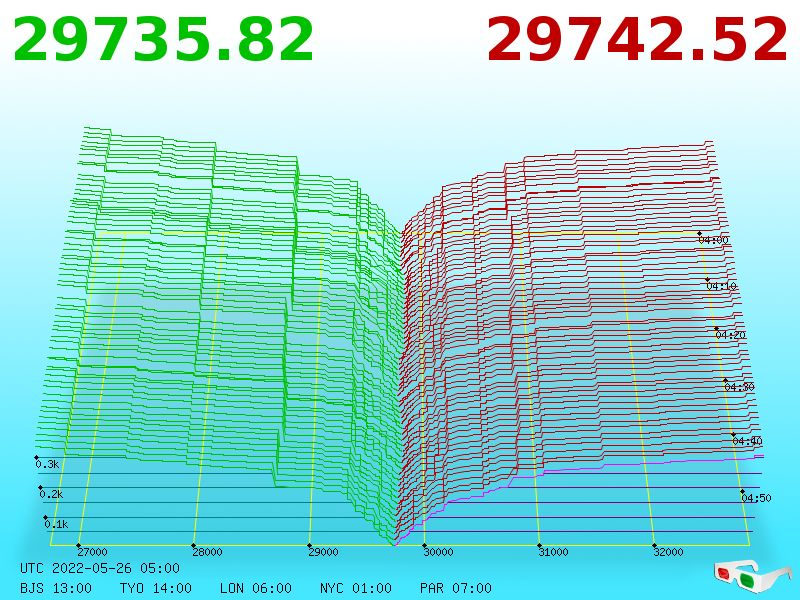Screen dimensions: 800x600
Task: Select the 04:40 time marker
Action: coord(747,441)
